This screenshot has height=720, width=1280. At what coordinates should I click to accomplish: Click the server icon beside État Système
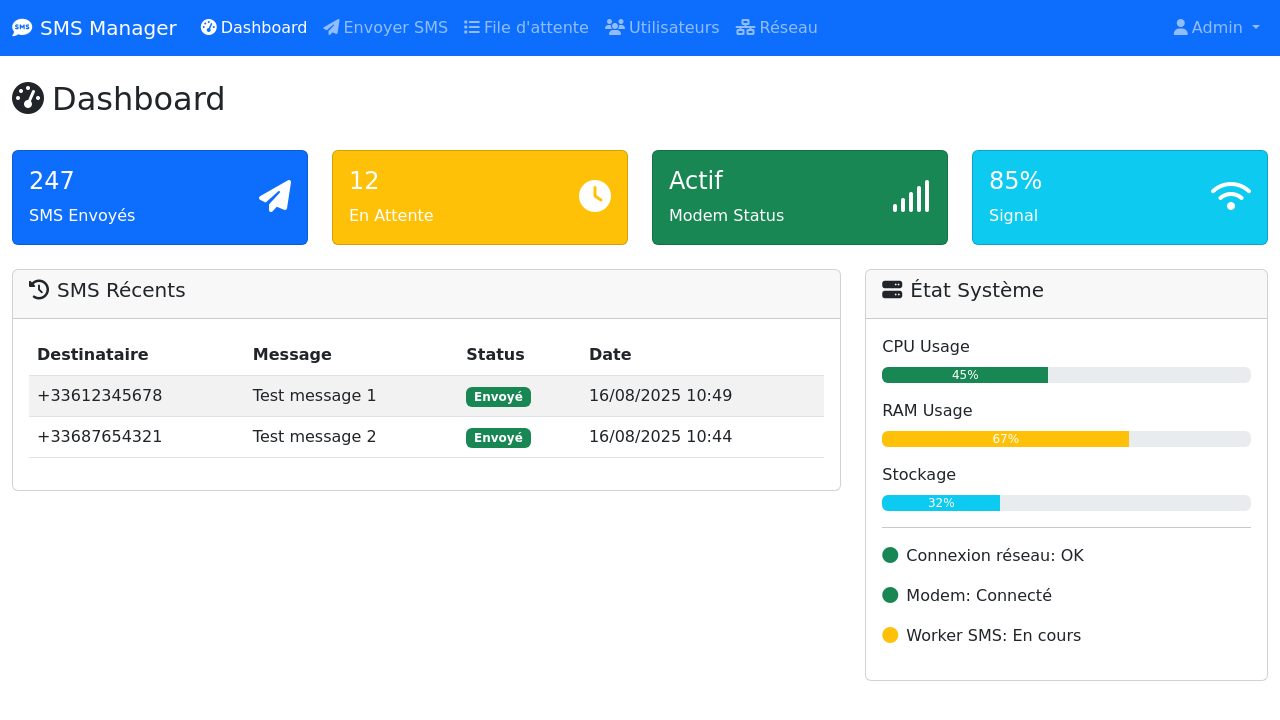[x=892, y=290]
